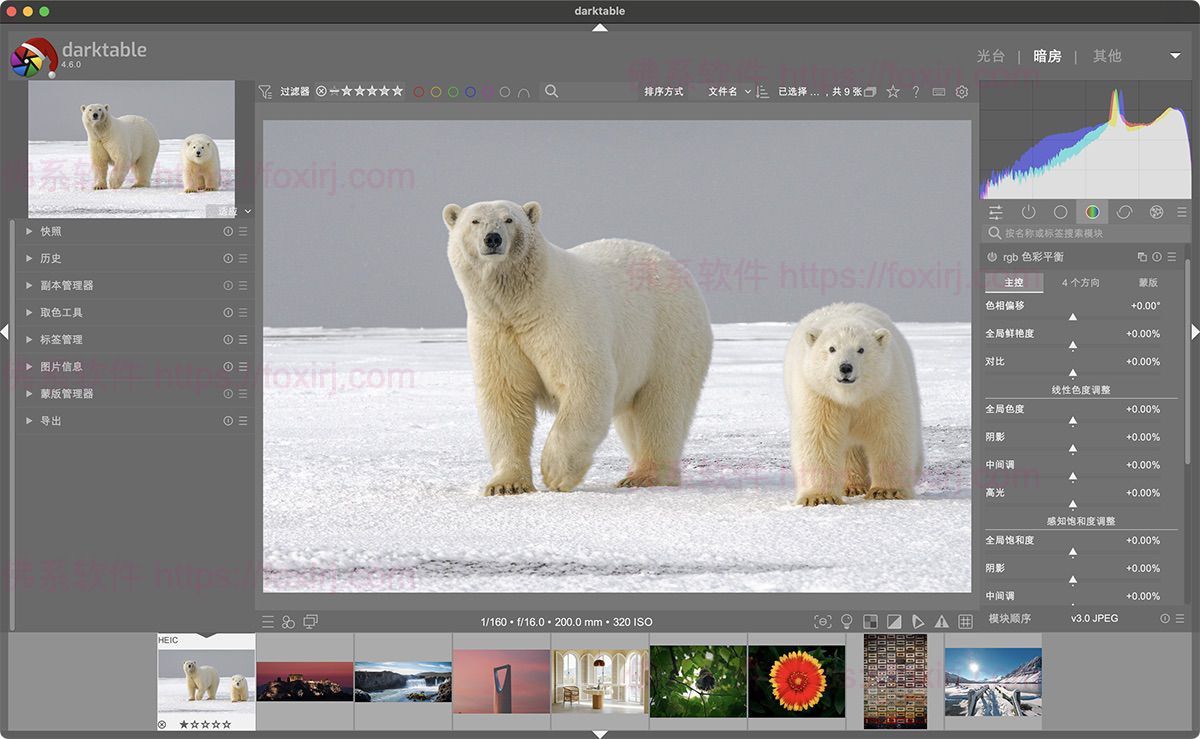Viewport: 1200px width, 739px height.
Task: Toggle the clipping indication warning icon
Action: pos(941,622)
